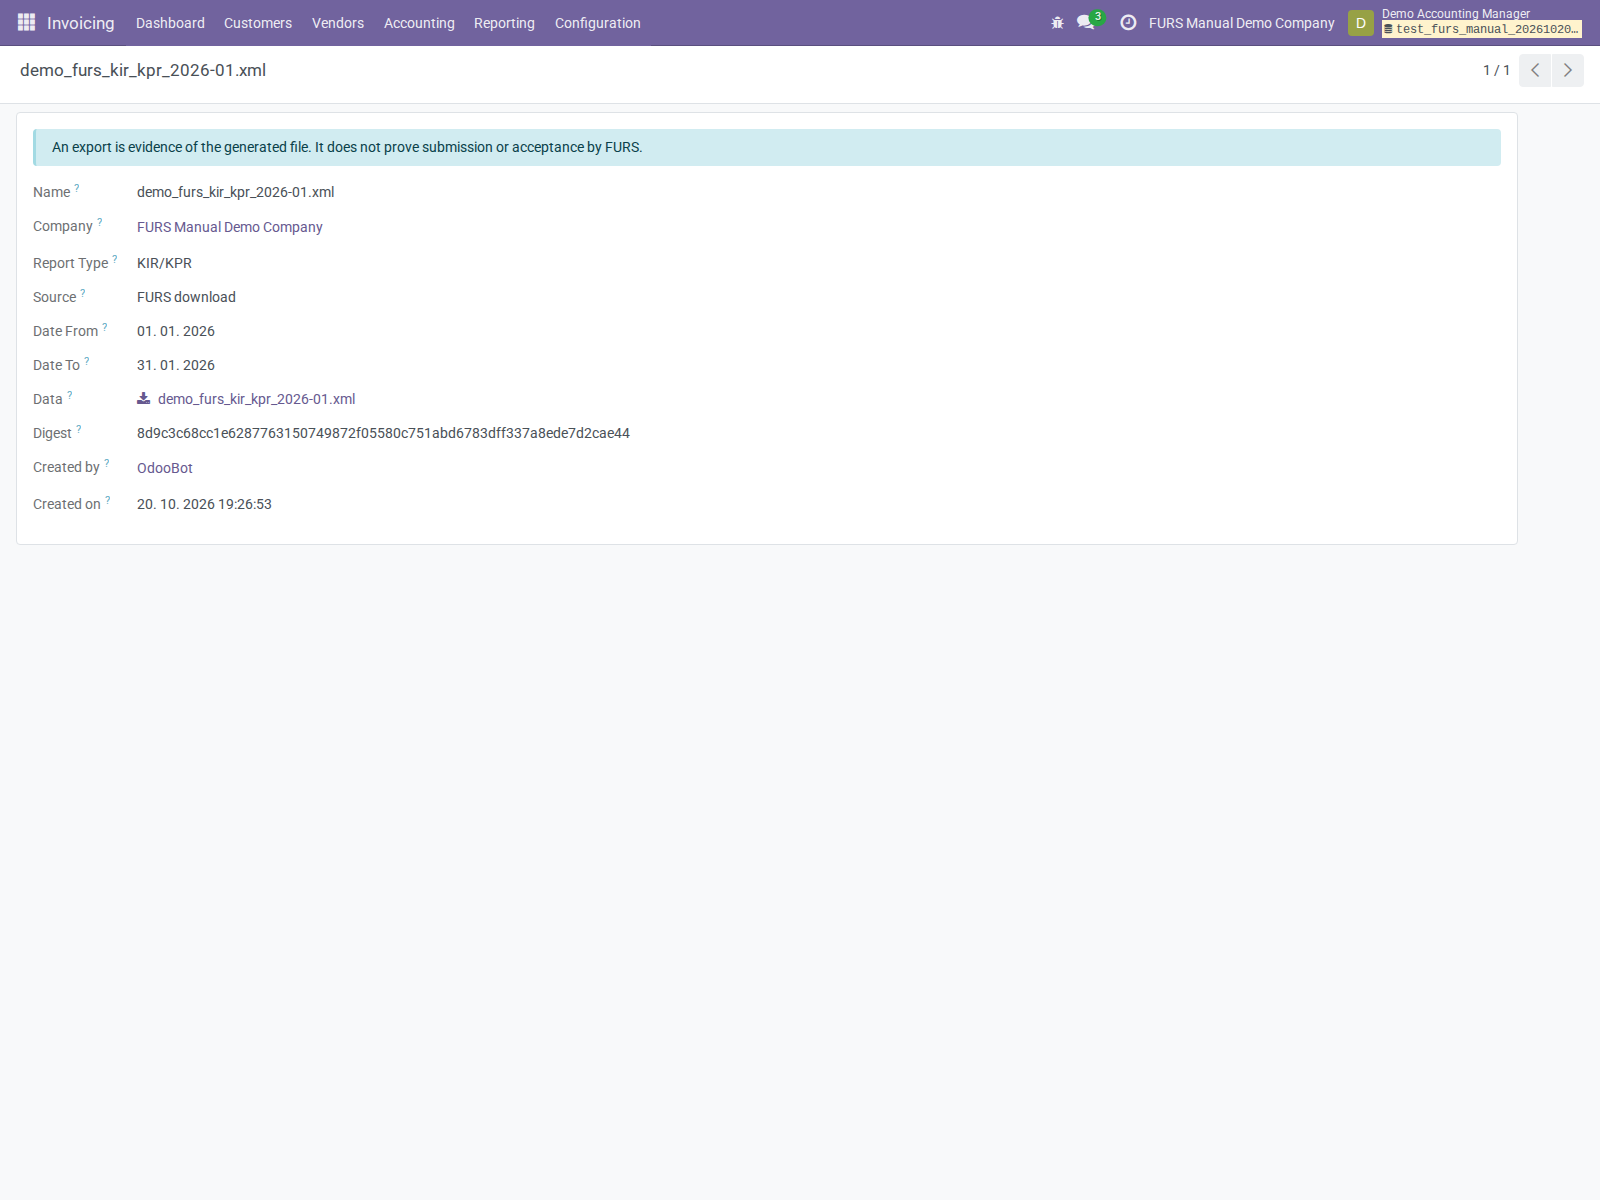
Task: Click the Invoicing app title
Action: tap(81, 23)
